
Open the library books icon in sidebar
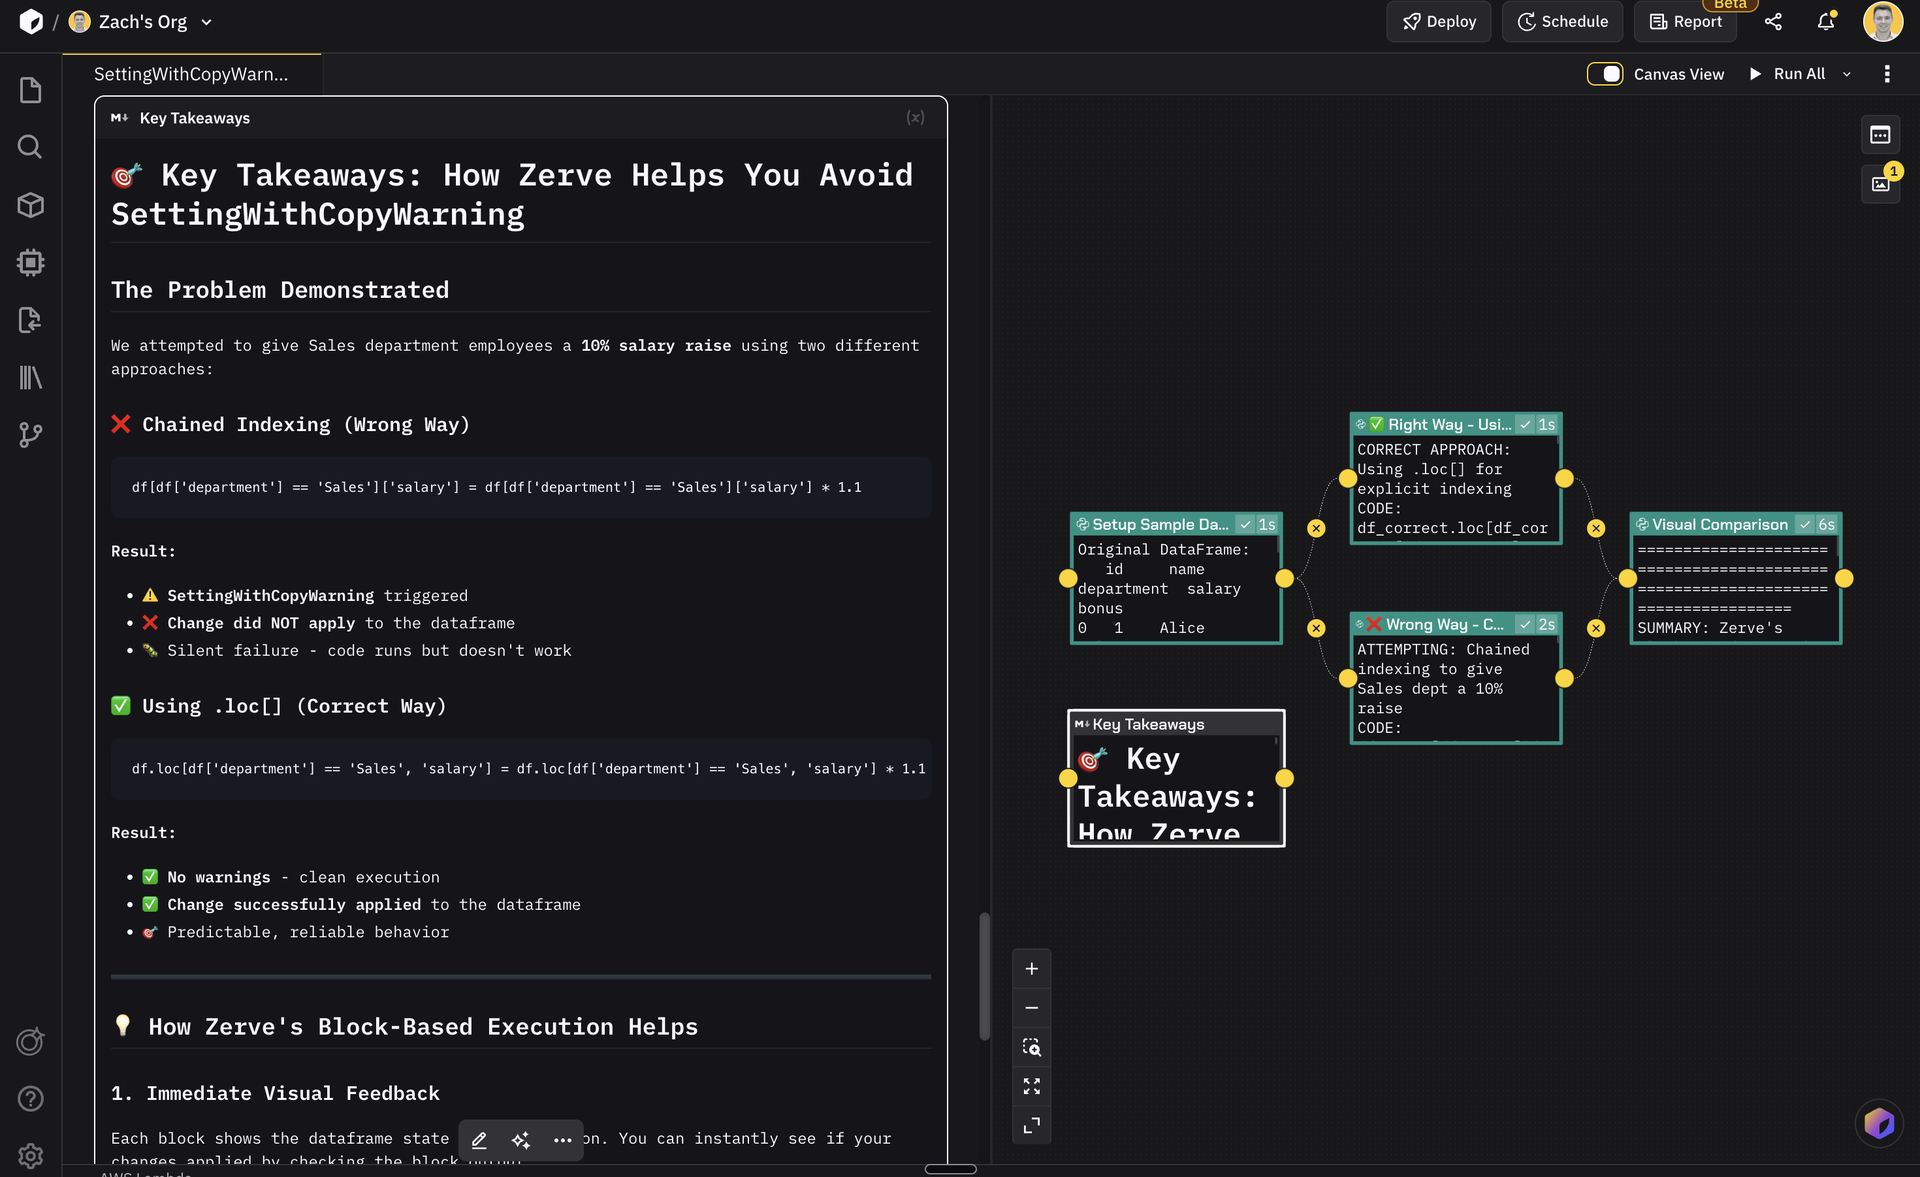(30, 378)
